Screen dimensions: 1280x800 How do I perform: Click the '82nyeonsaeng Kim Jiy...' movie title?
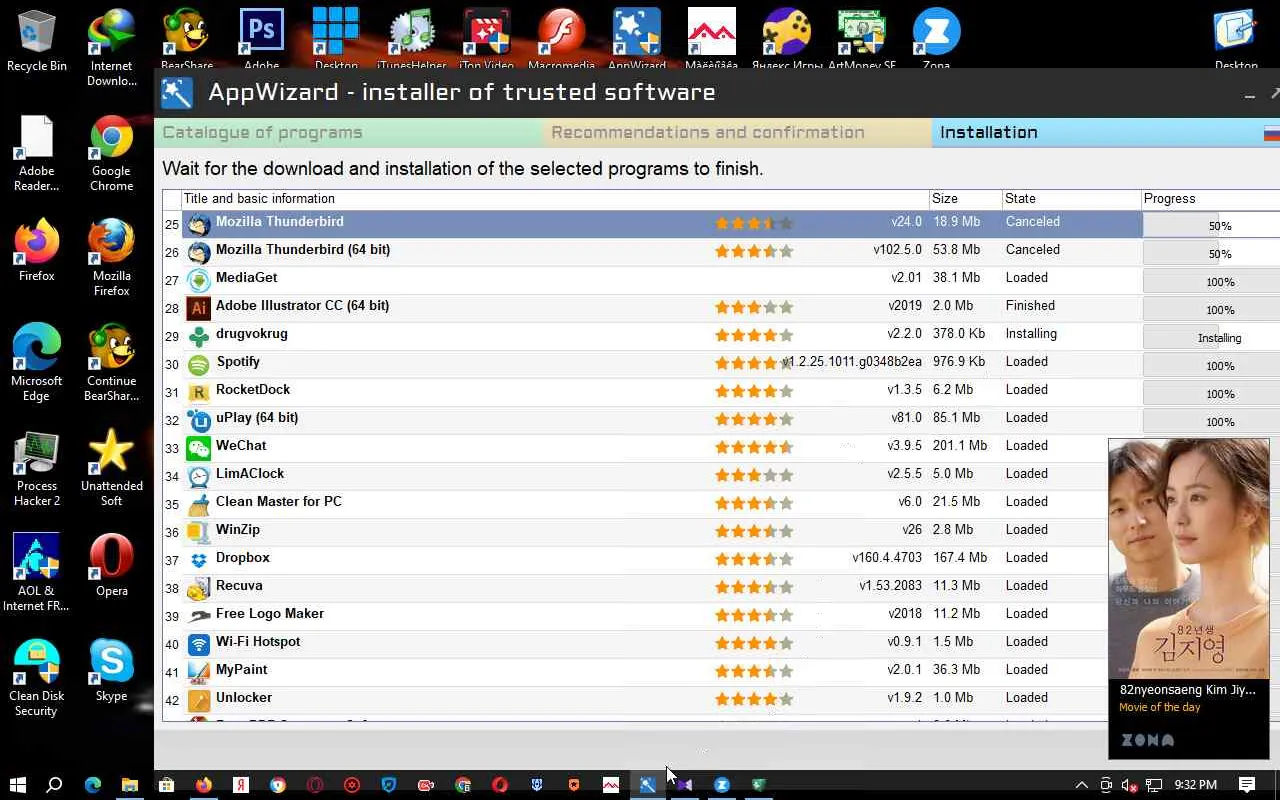pos(1188,690)
